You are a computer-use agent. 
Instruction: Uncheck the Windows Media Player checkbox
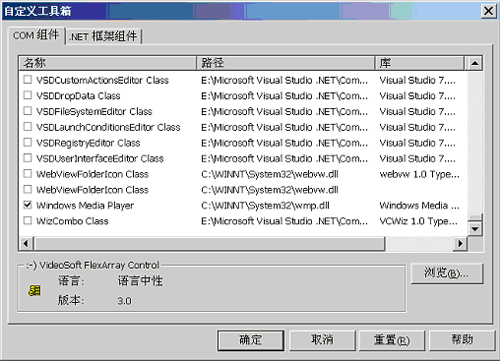click(28, 205)
